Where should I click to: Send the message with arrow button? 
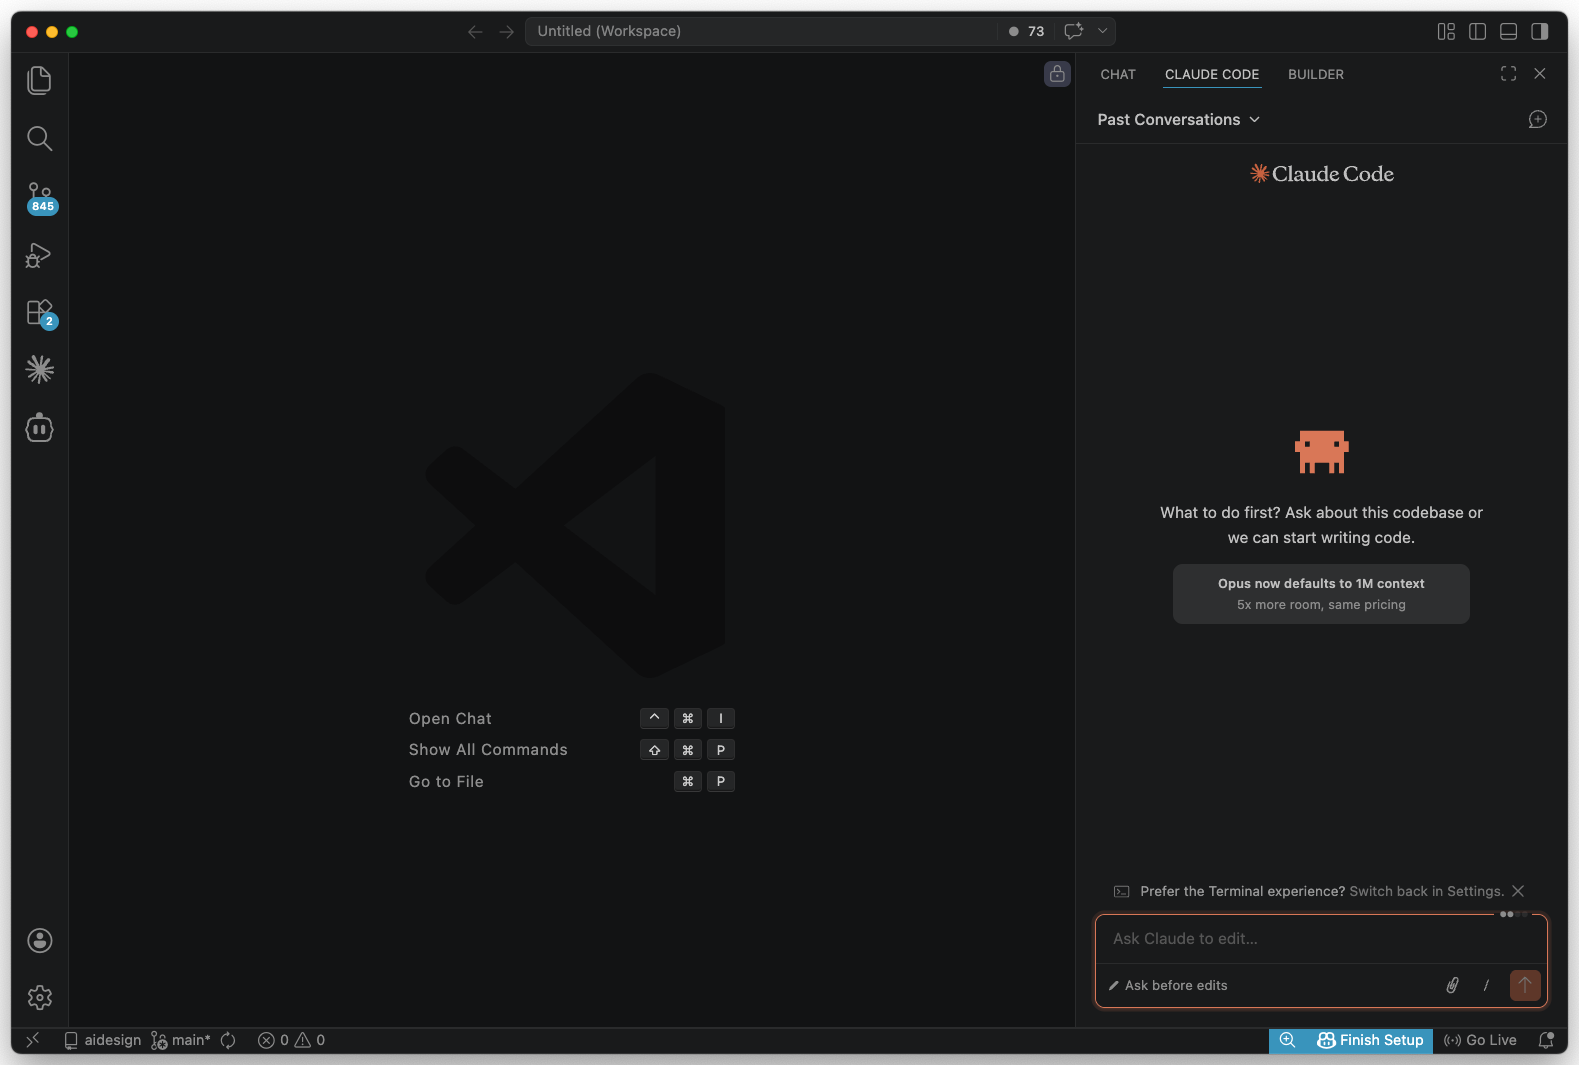coord(1525,985)
